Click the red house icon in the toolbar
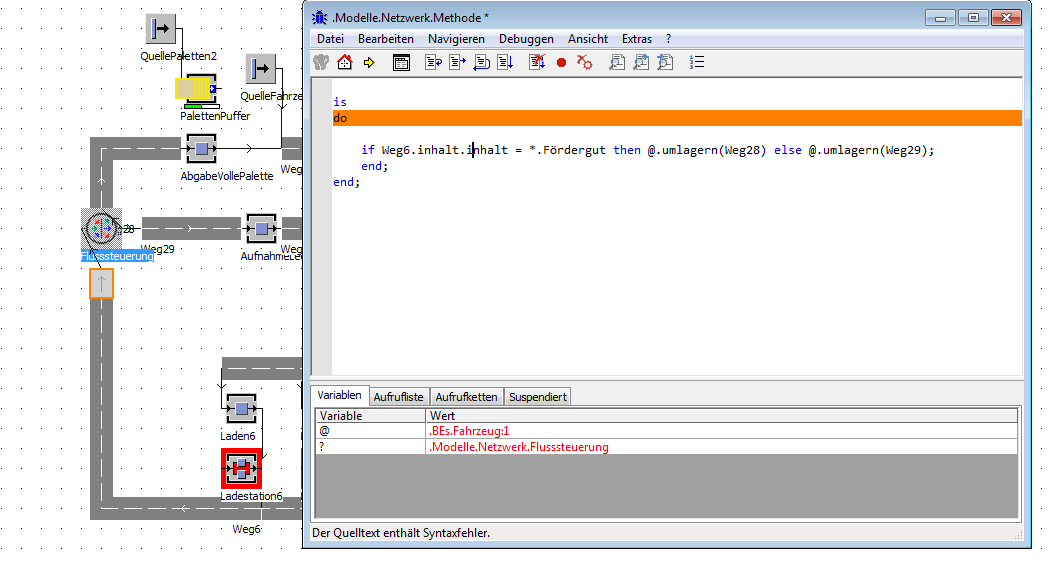 (x=345, y=62)
